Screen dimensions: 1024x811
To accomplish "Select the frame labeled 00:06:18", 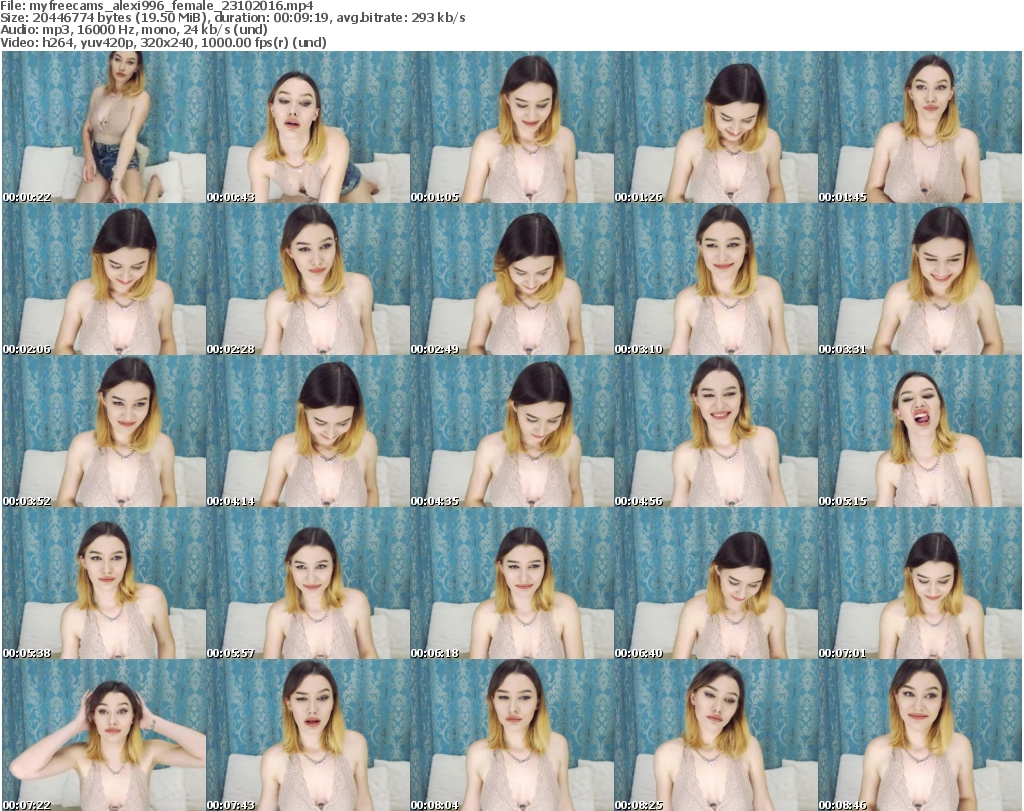I will [x=512, y=584].
